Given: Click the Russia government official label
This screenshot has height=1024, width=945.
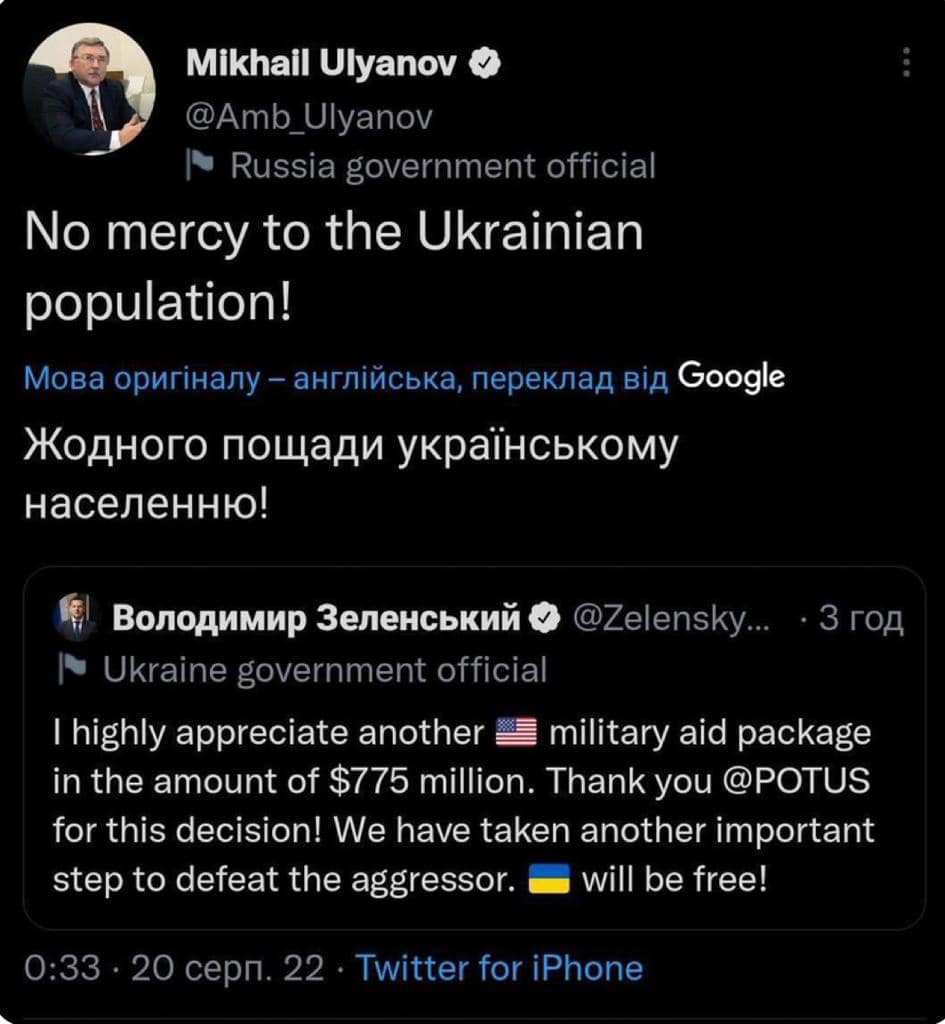Looking at the screenshot, I should click(442, 165).
